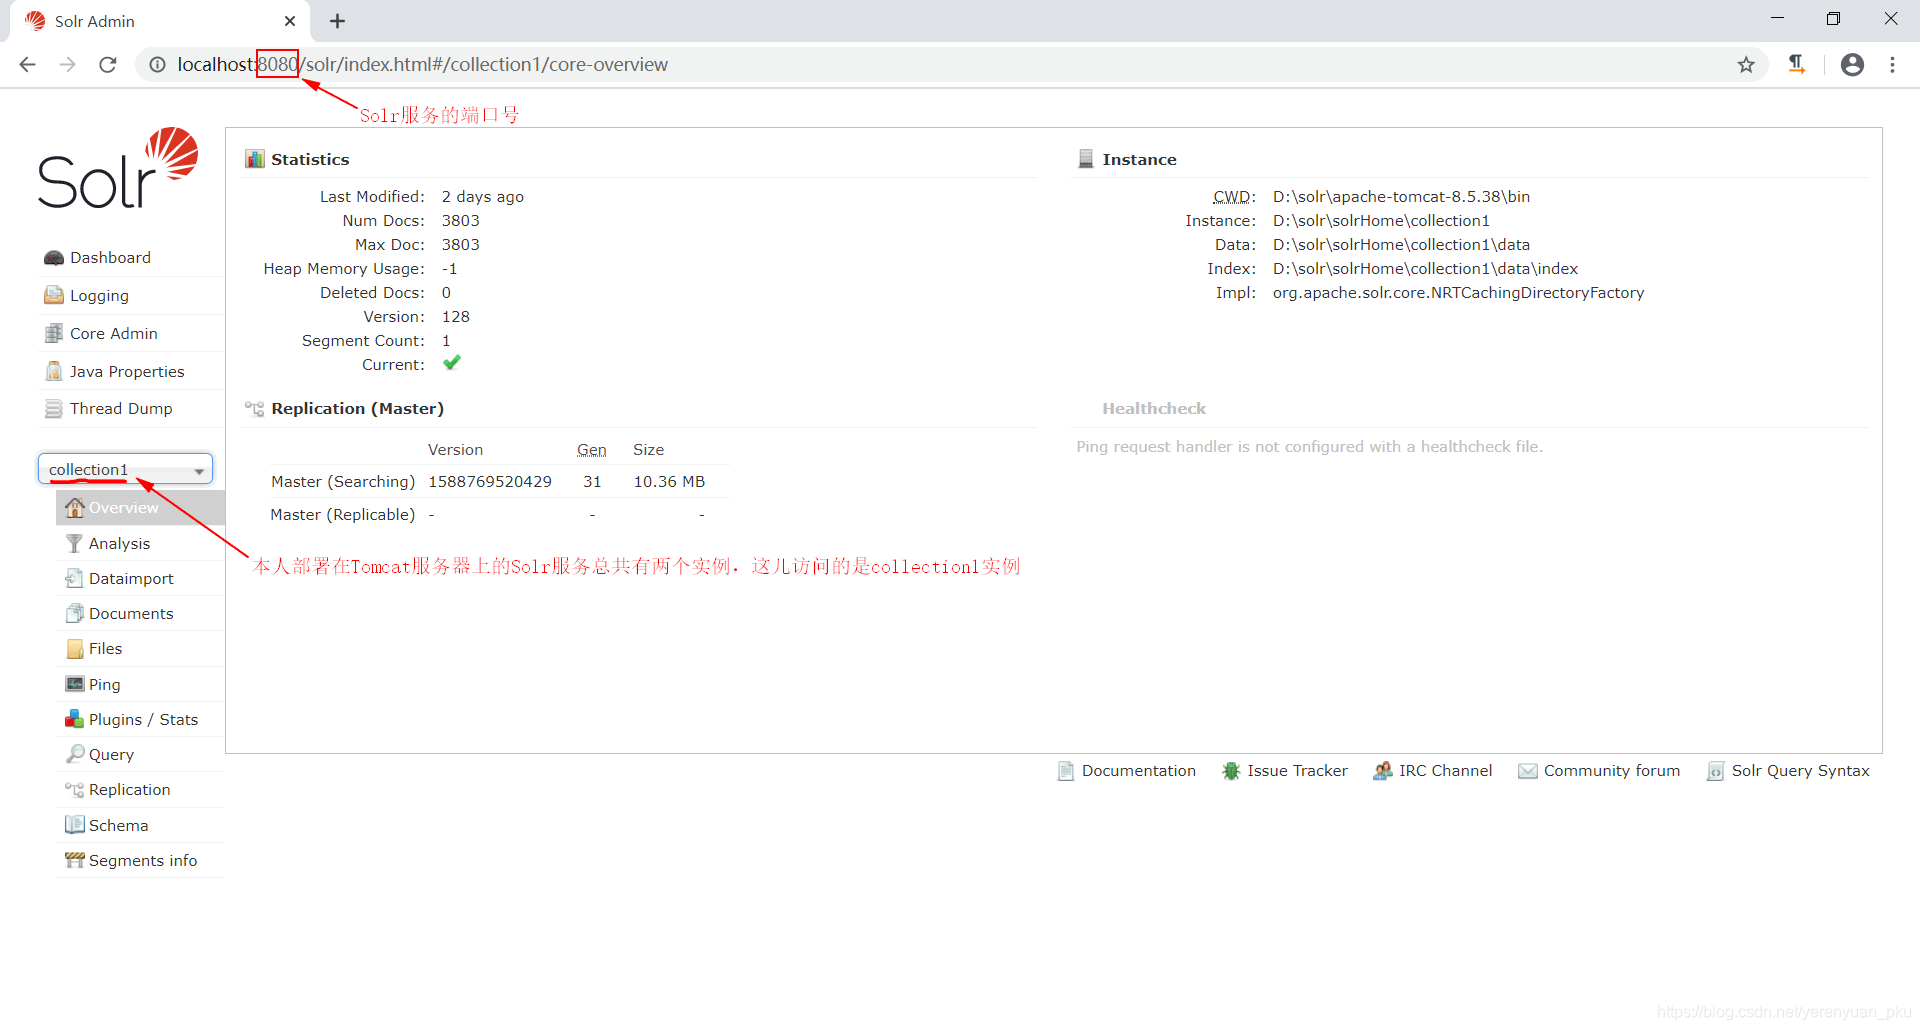Click the Documents icon
This screenshot has width=1920, height=1030.
tap(75, 614)
